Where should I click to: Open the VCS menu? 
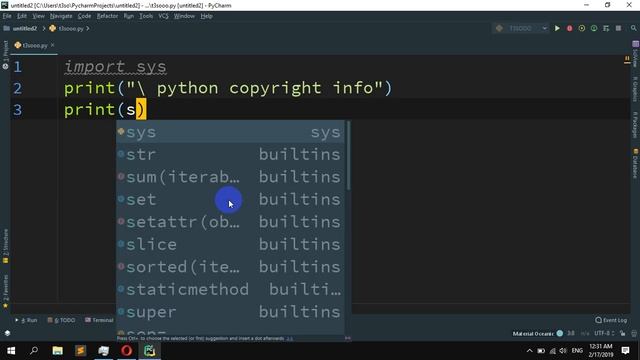[163, 16]
